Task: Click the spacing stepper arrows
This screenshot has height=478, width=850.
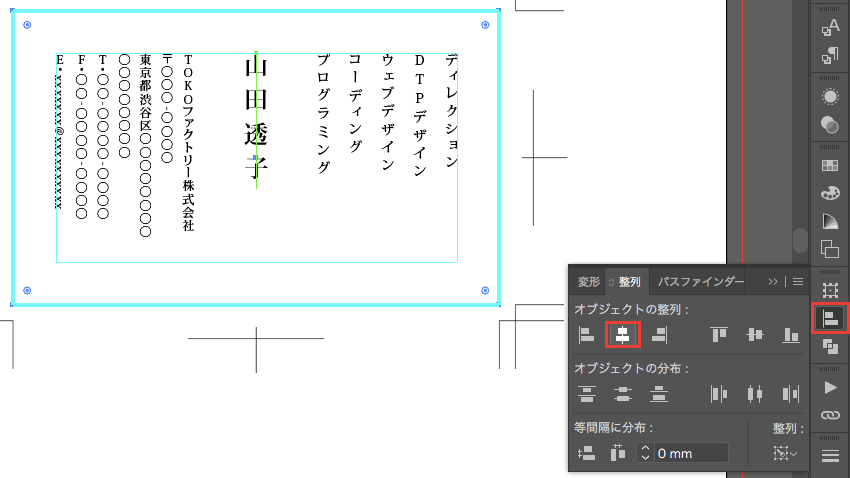Action: click(645, 453)
